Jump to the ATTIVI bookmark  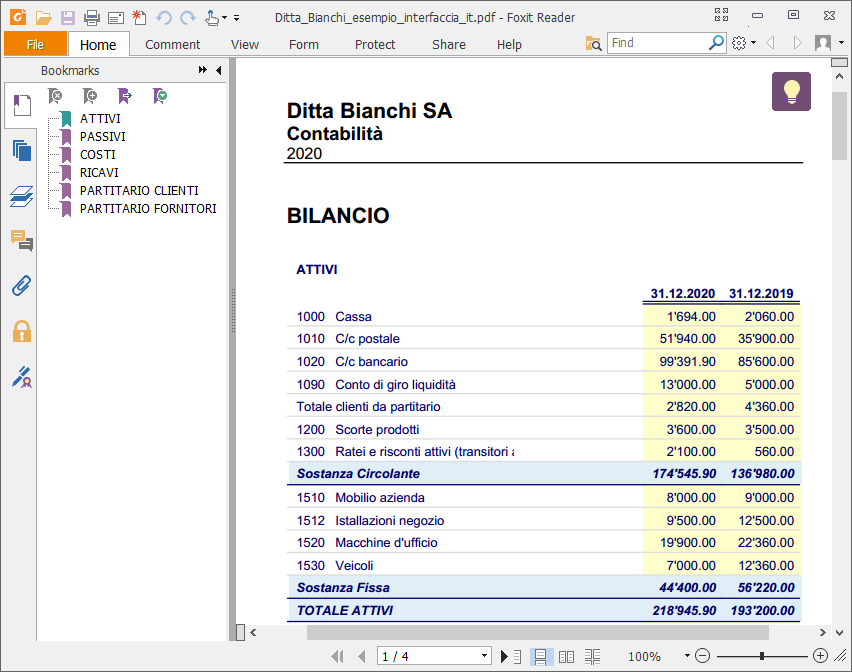100,118
